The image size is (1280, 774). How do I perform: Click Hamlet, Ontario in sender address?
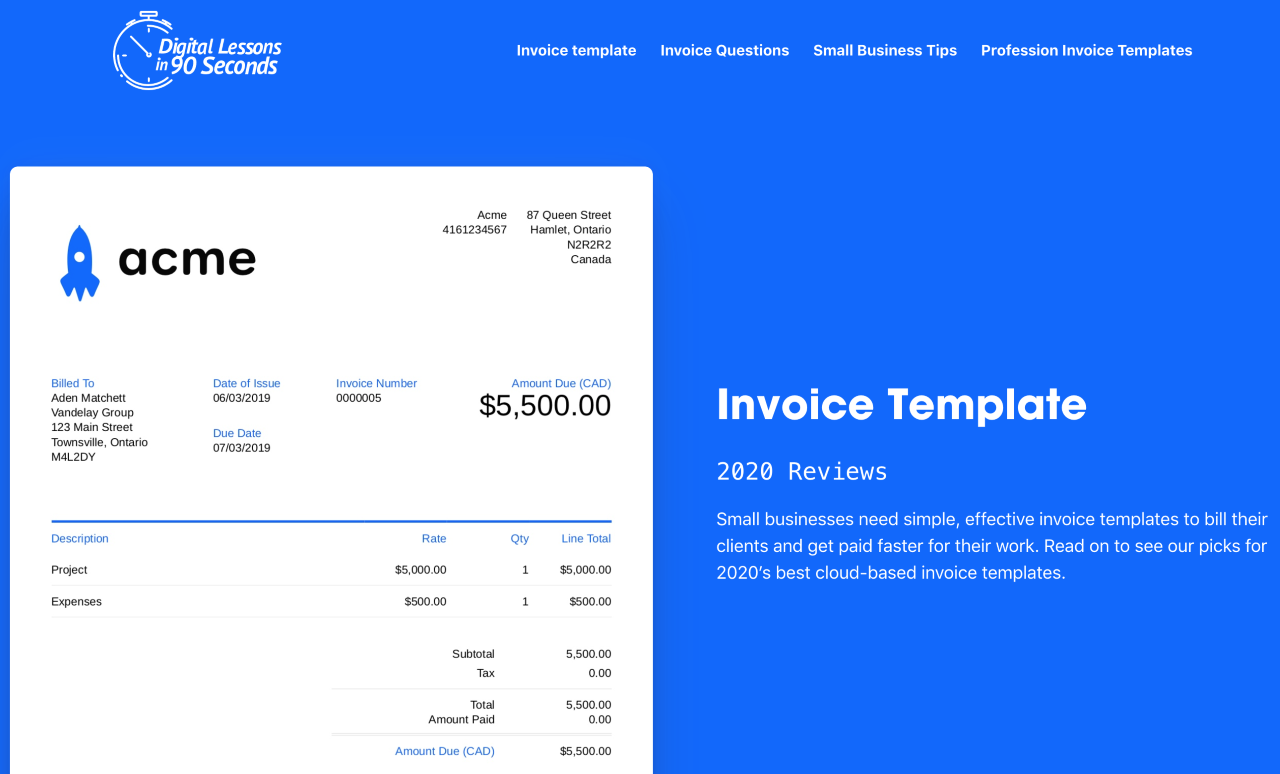click(571, 230)
